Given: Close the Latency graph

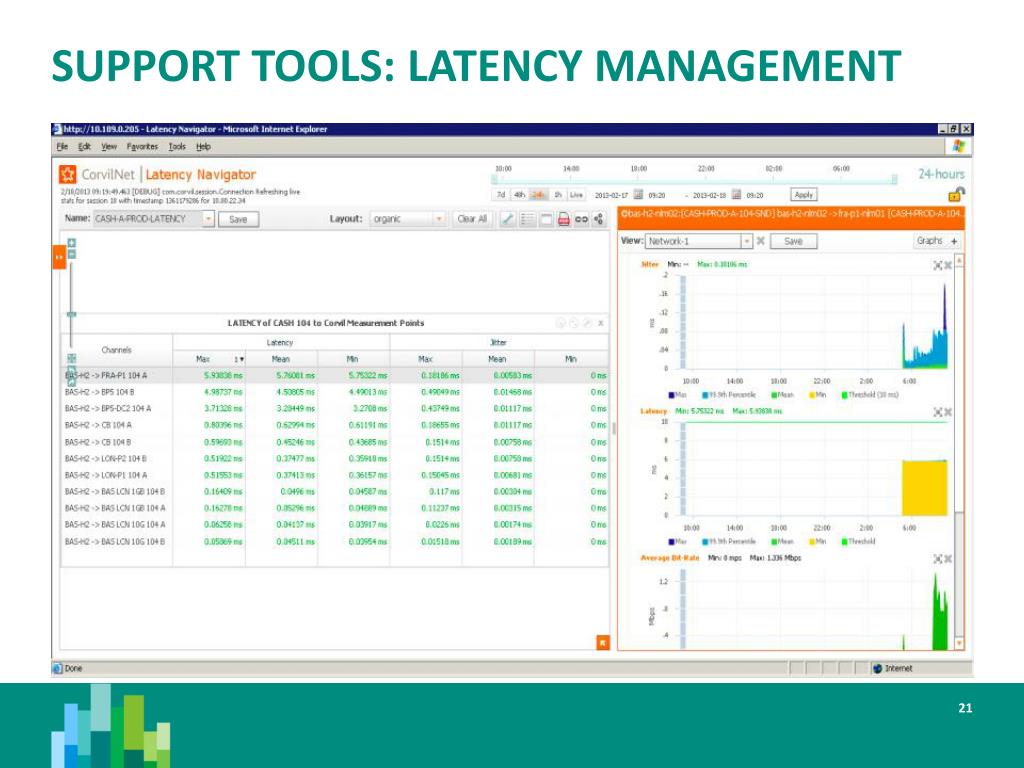Looking at the screenshot, I should pyautogui.click(x=948, y=412).
